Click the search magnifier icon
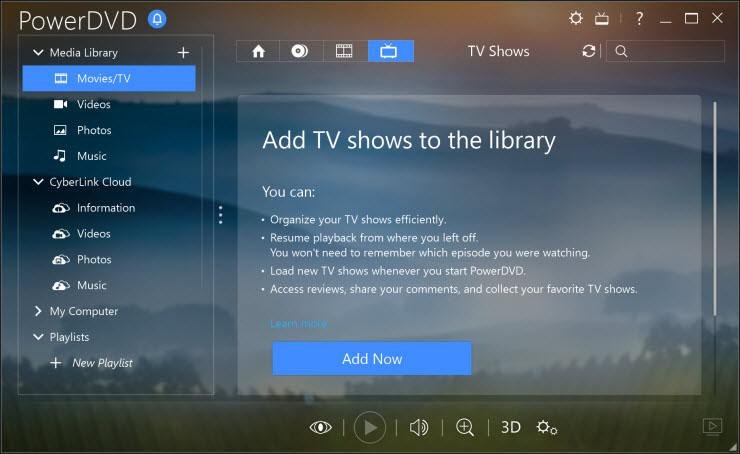The image size is (740, 454). click(622, 51)
